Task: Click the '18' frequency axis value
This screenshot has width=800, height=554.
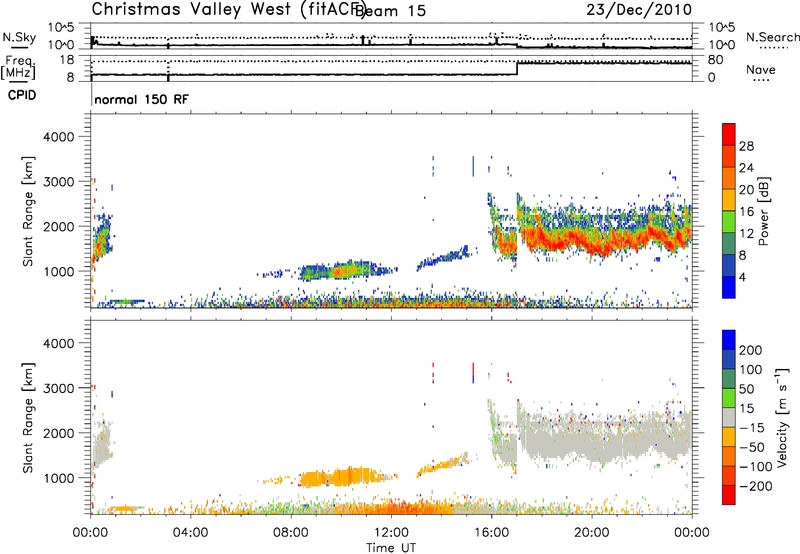Action: [x=66, y=60]
